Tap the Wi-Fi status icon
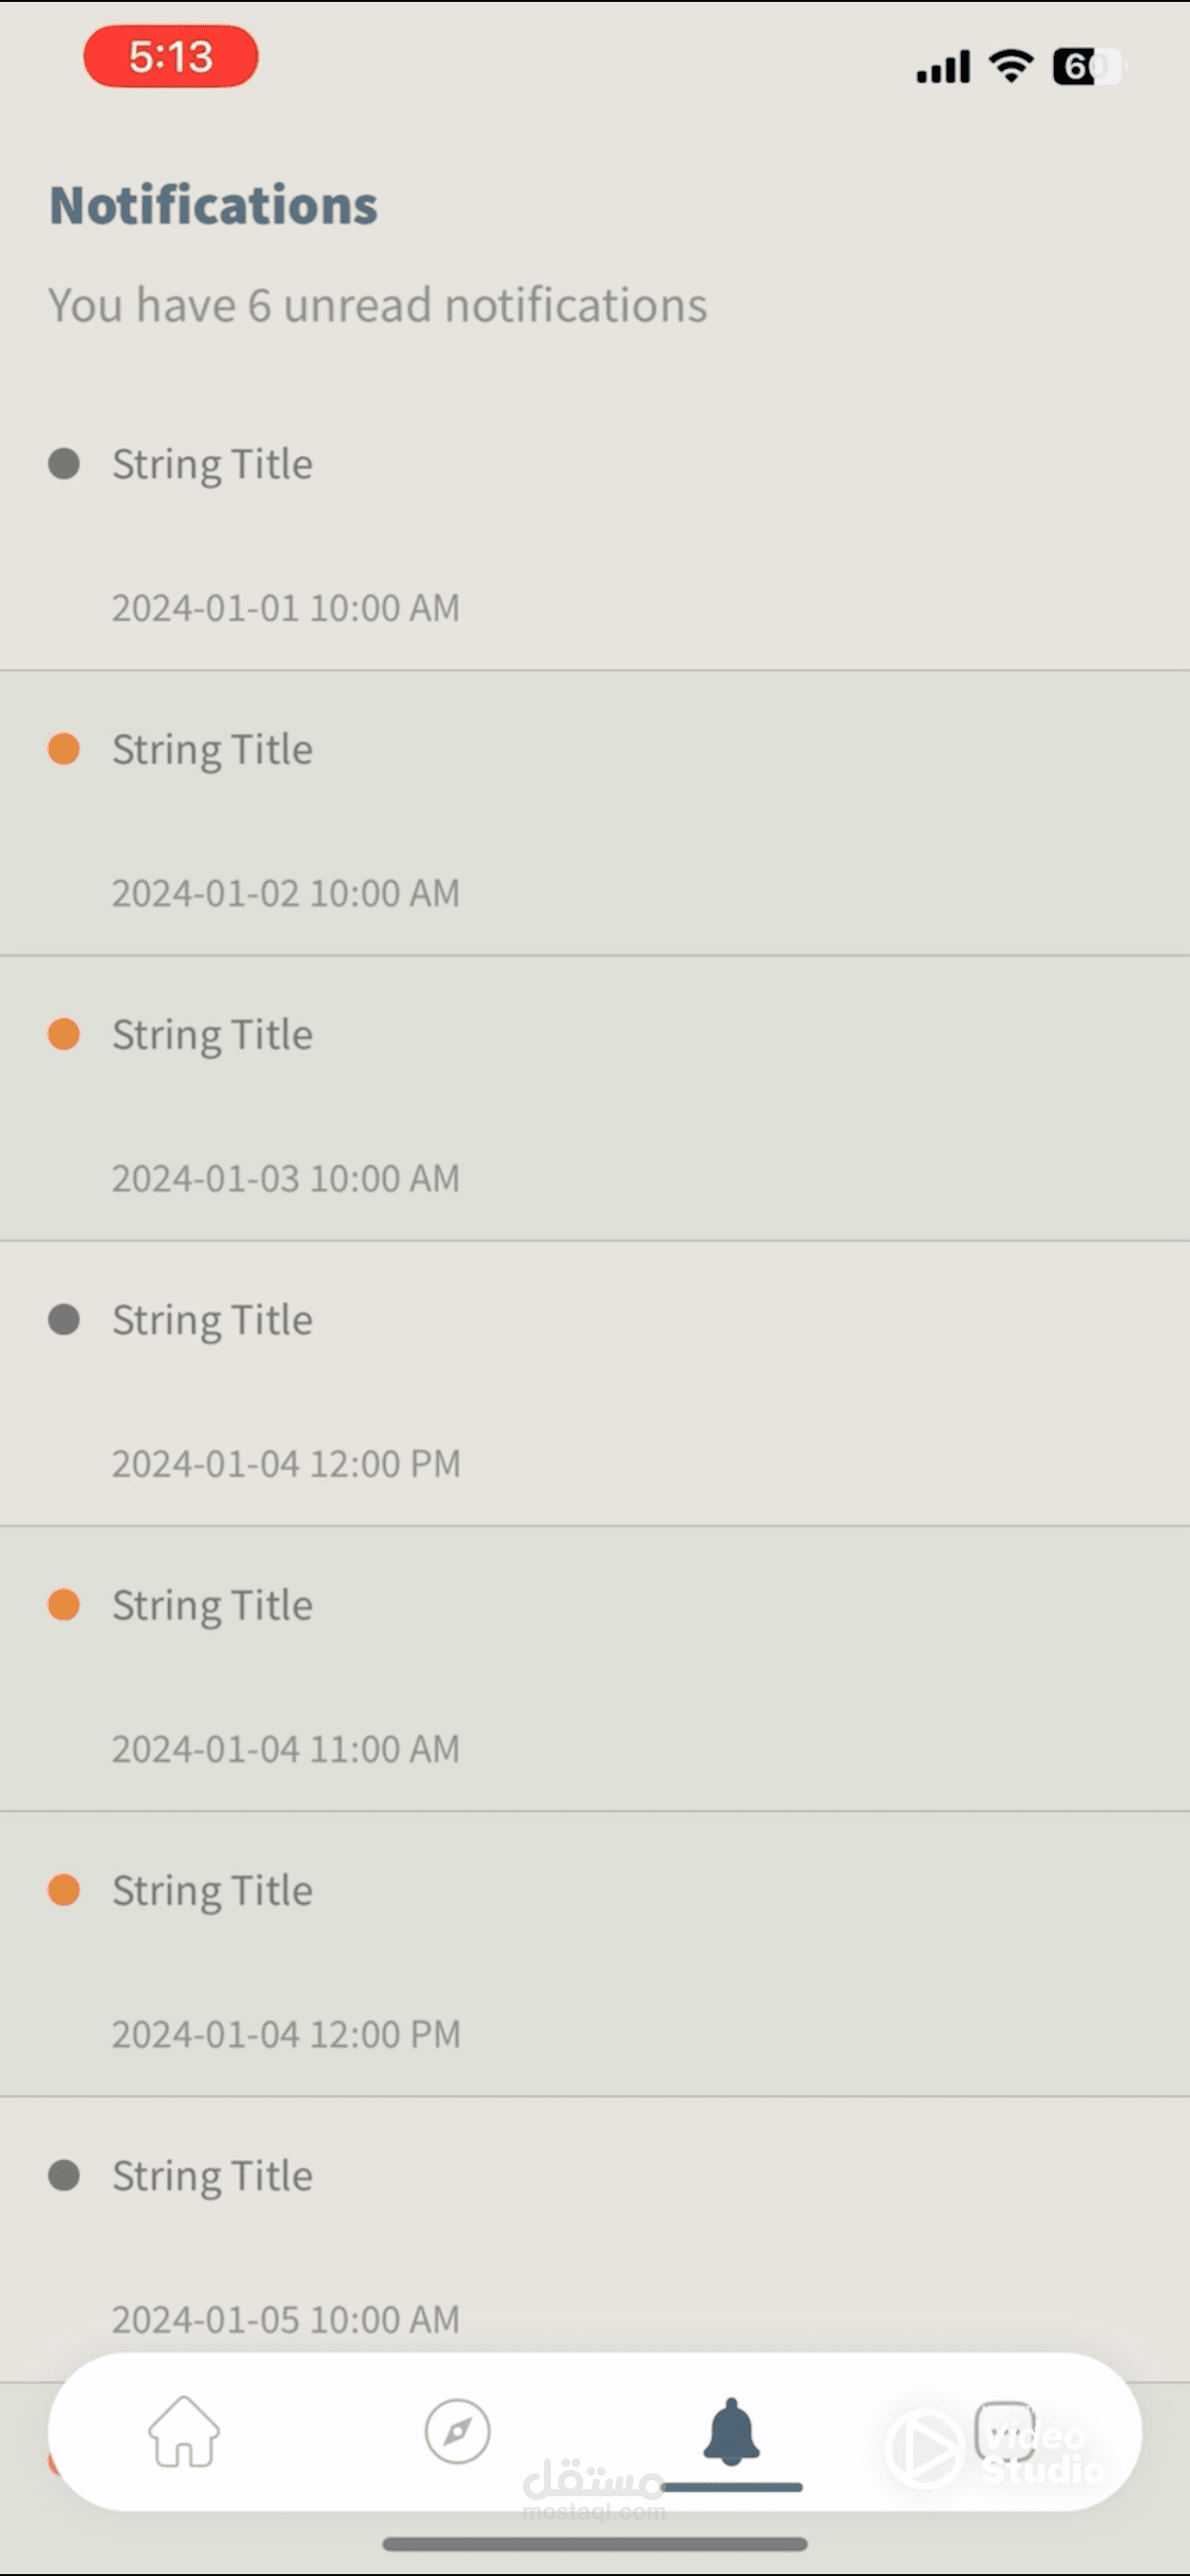Viewport: 1190px width, 2576px height. tap(1011, 66)
